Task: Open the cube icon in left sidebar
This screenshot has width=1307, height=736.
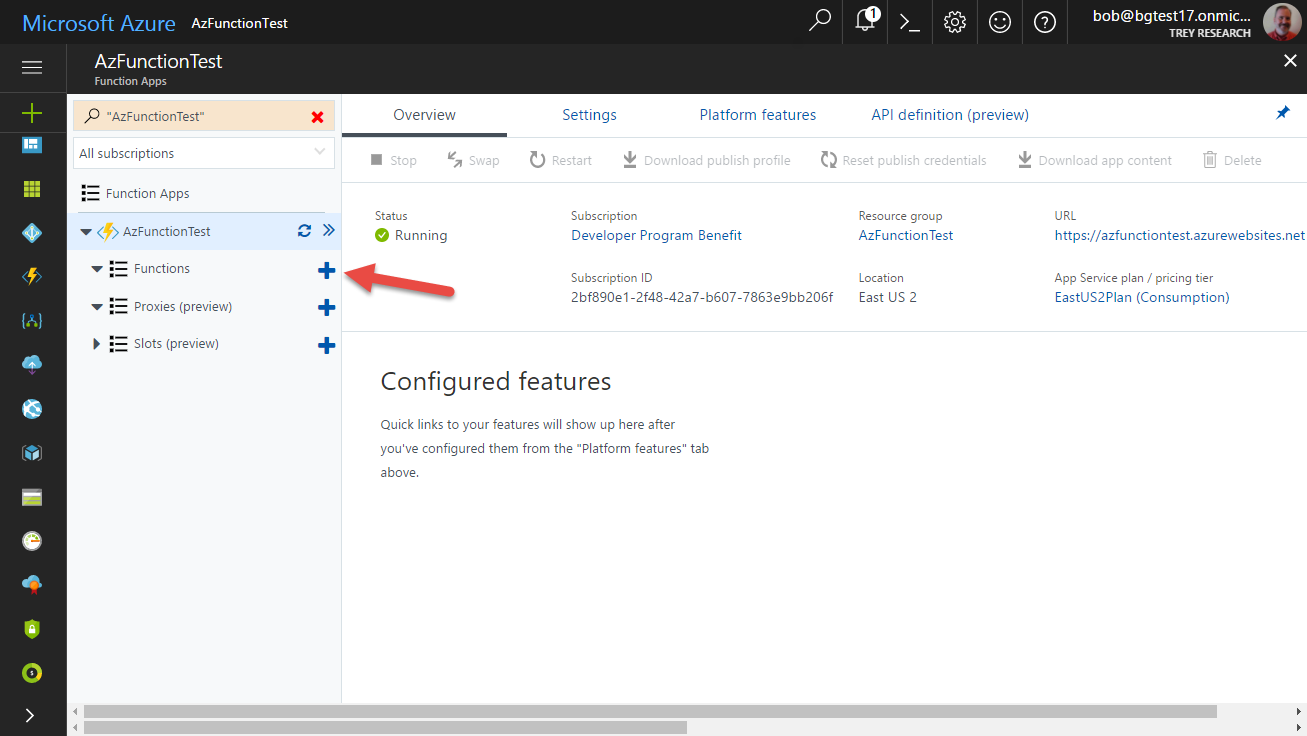Action: click(x=32, y=453)
